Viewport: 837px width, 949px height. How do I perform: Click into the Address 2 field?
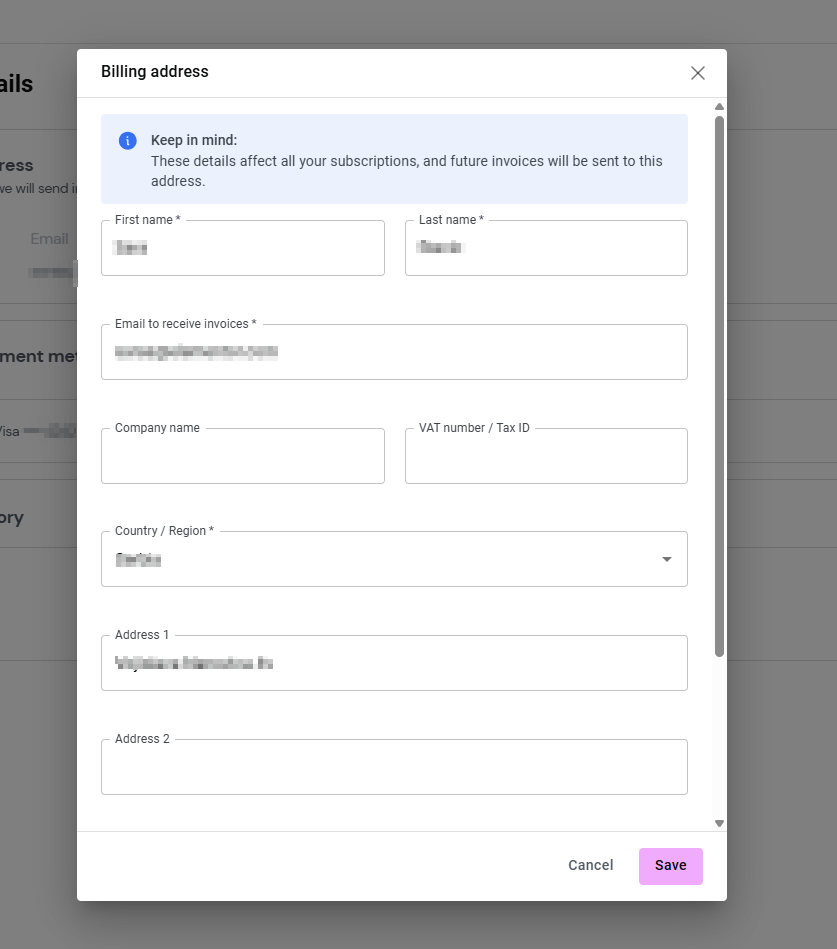394,766
